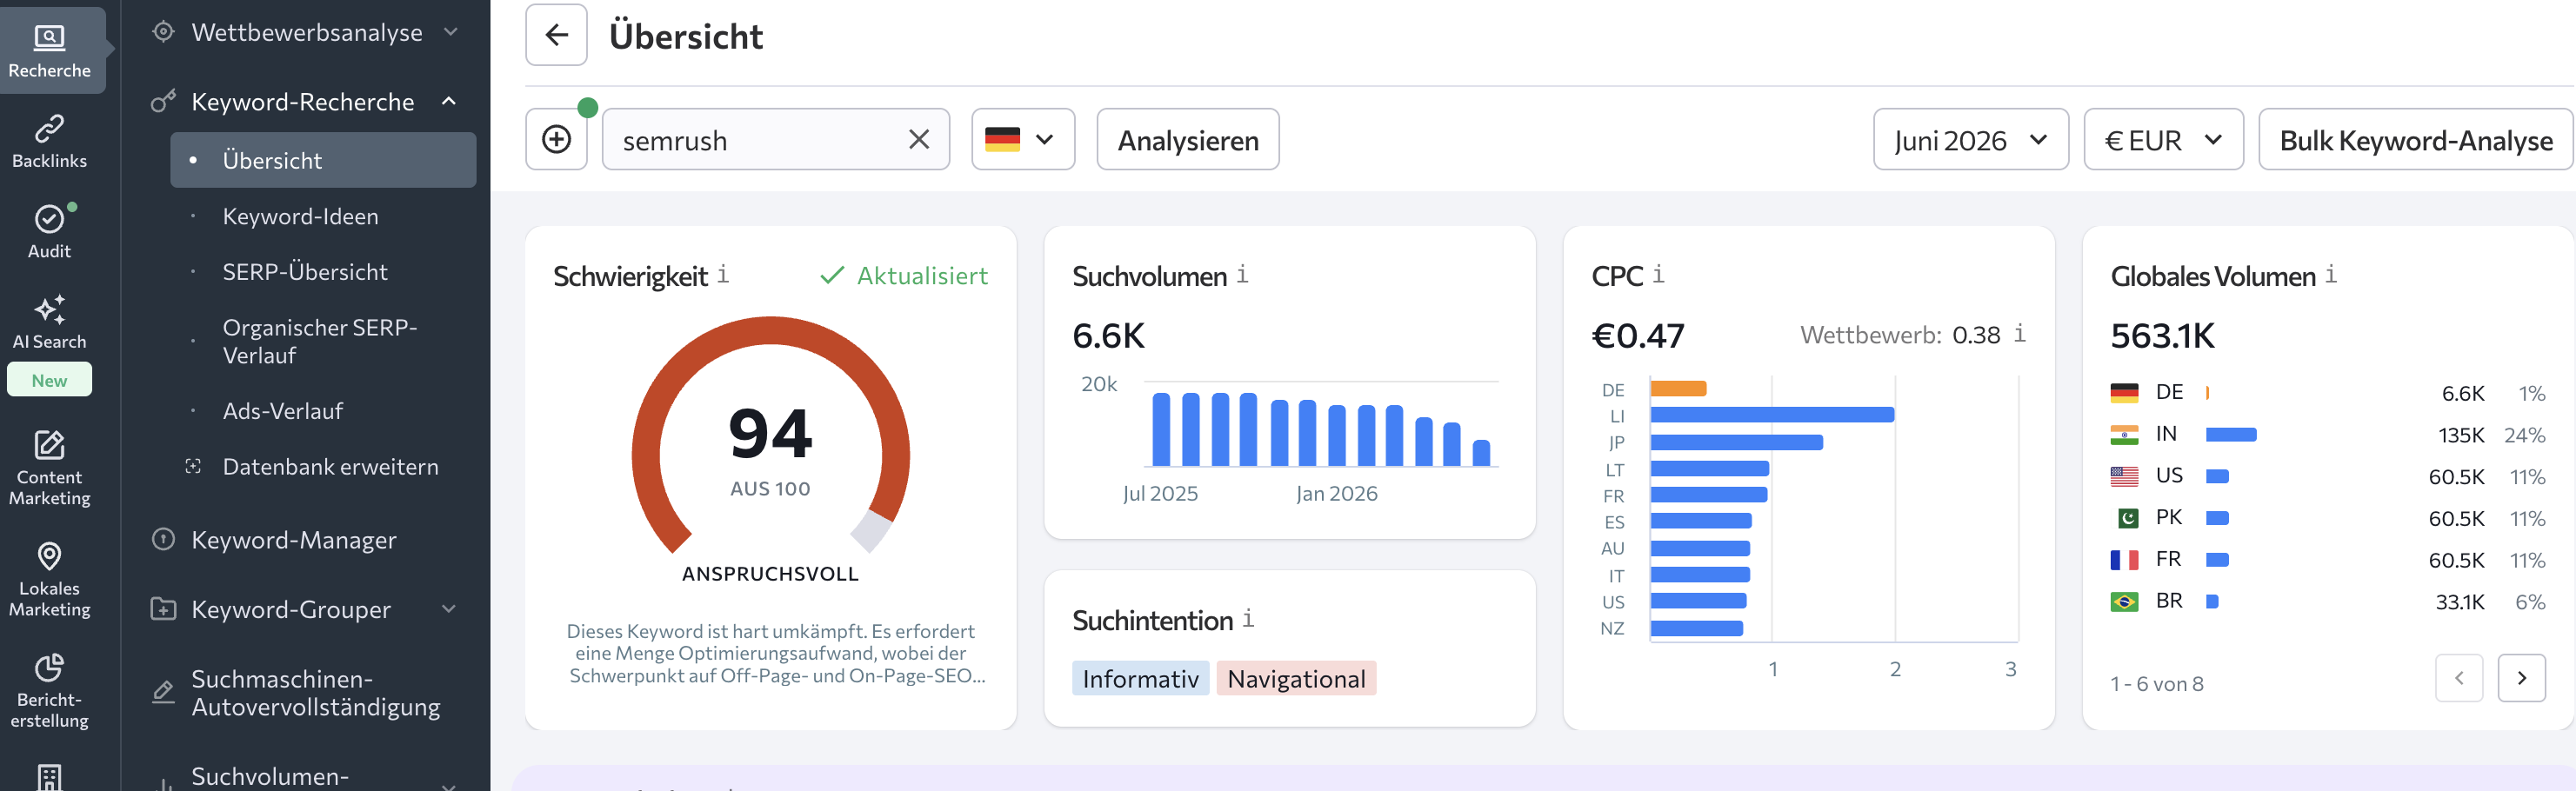This screenshot has height=791, width=2576.
Task: Expand the Wettbewerbsanalyse menu chevron
Action: [451, 32]
